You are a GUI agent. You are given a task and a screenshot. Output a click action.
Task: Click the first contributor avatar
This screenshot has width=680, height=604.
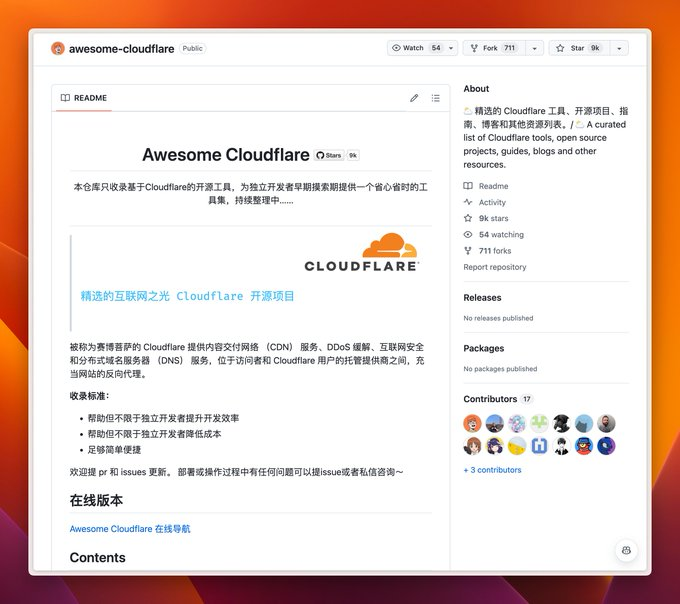pyautogui.click(x=472, y=423)
